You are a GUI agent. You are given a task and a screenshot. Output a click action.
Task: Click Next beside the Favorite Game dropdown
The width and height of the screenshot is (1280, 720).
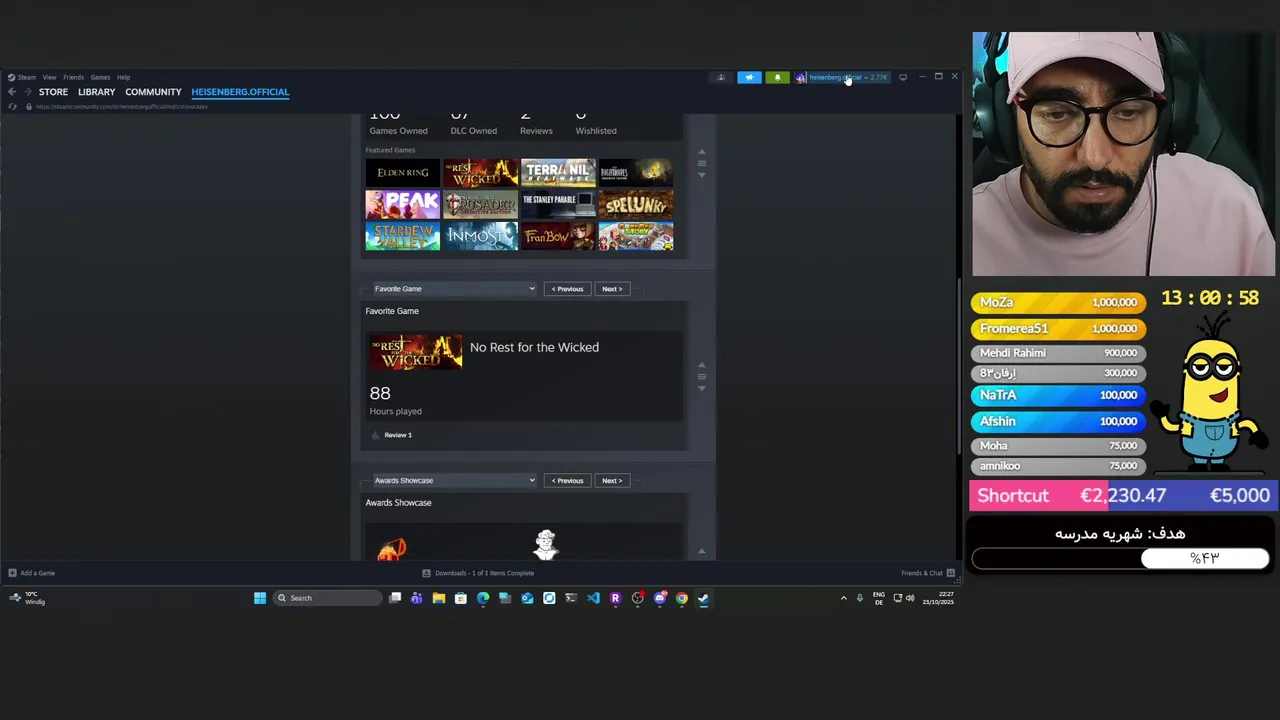click(x=612, y=289)
